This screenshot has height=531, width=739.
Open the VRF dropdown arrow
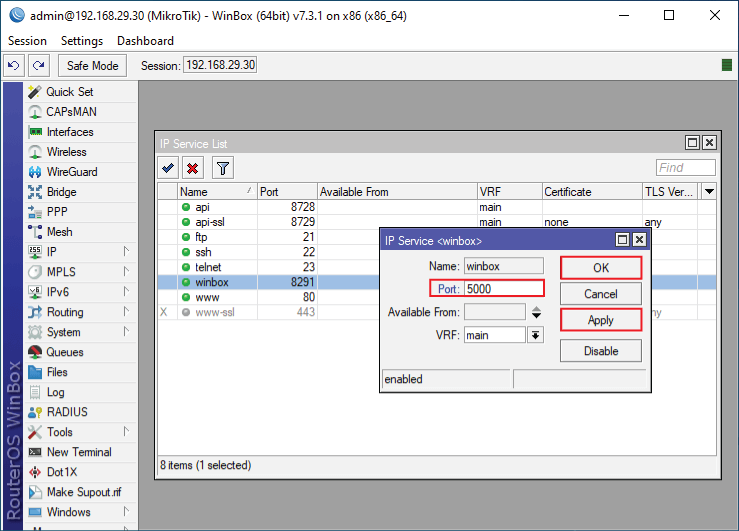(x=535, y=335)
